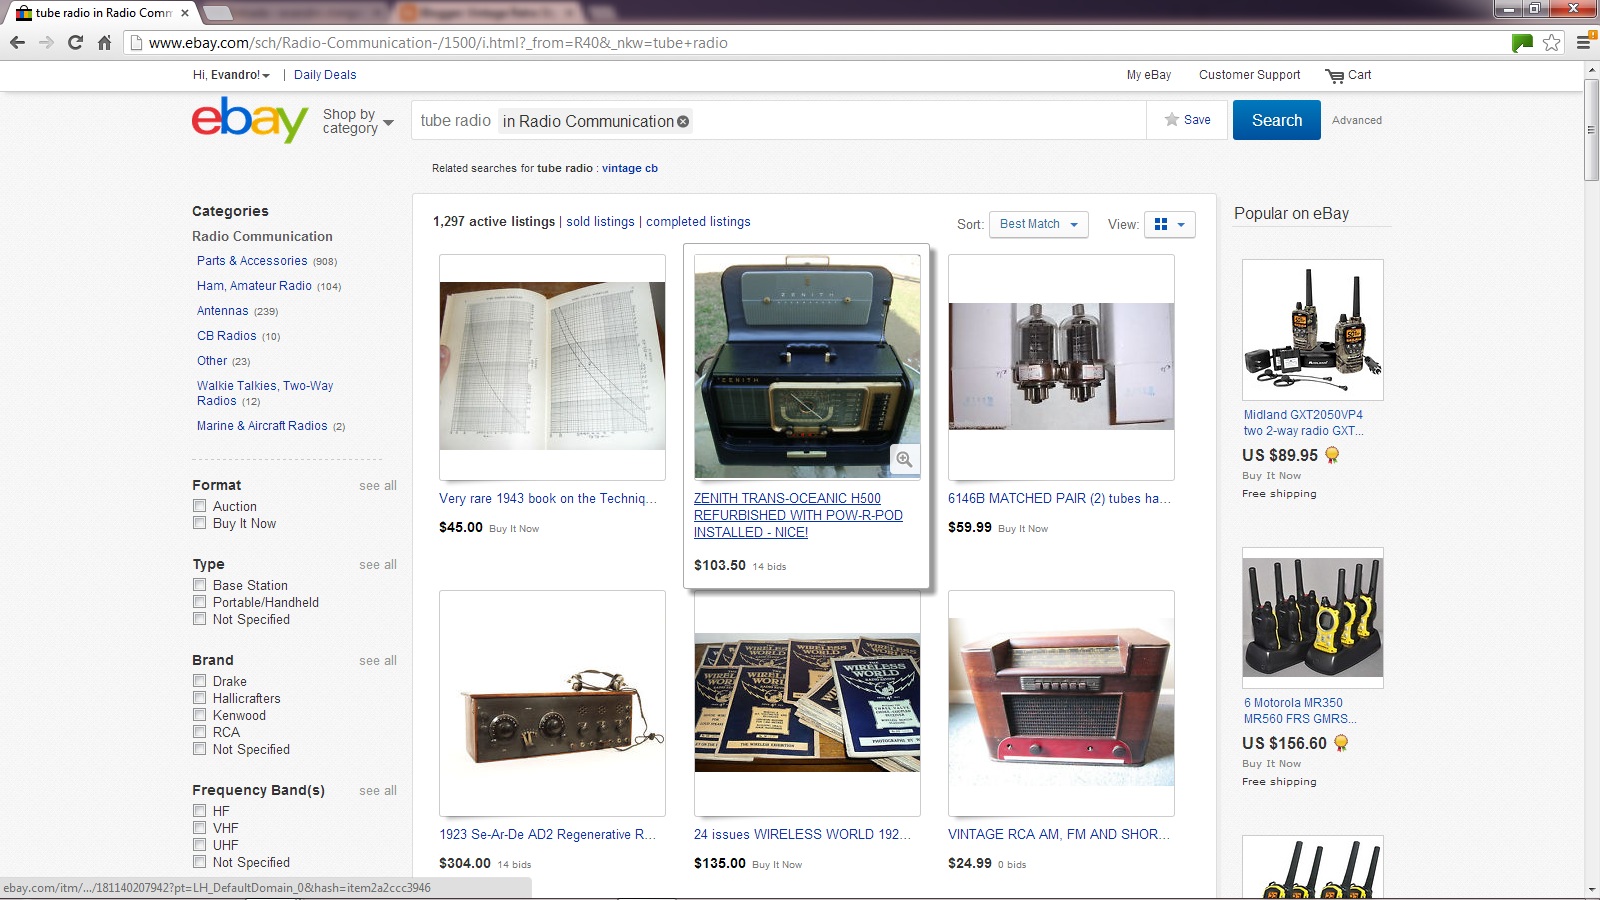Click the green extension flag icon
Viewport: 1600px width, 900px height.
tap(1522, 42)
